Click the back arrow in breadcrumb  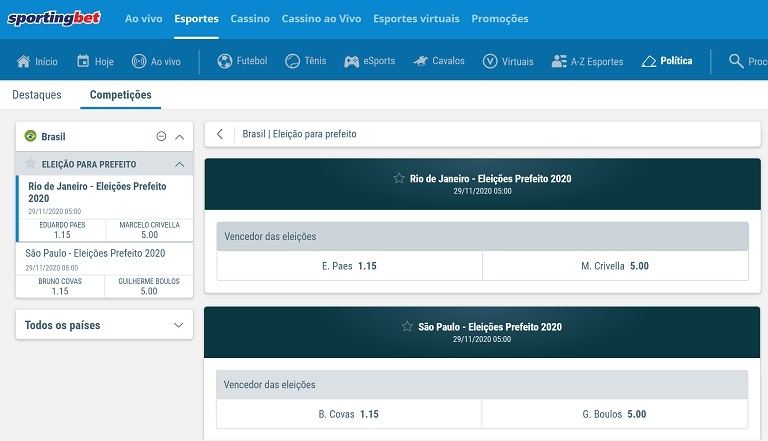(x=220, y=134)
